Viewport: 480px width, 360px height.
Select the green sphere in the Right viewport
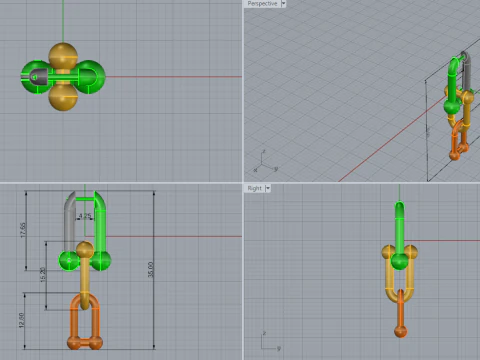tap(399, 261)
